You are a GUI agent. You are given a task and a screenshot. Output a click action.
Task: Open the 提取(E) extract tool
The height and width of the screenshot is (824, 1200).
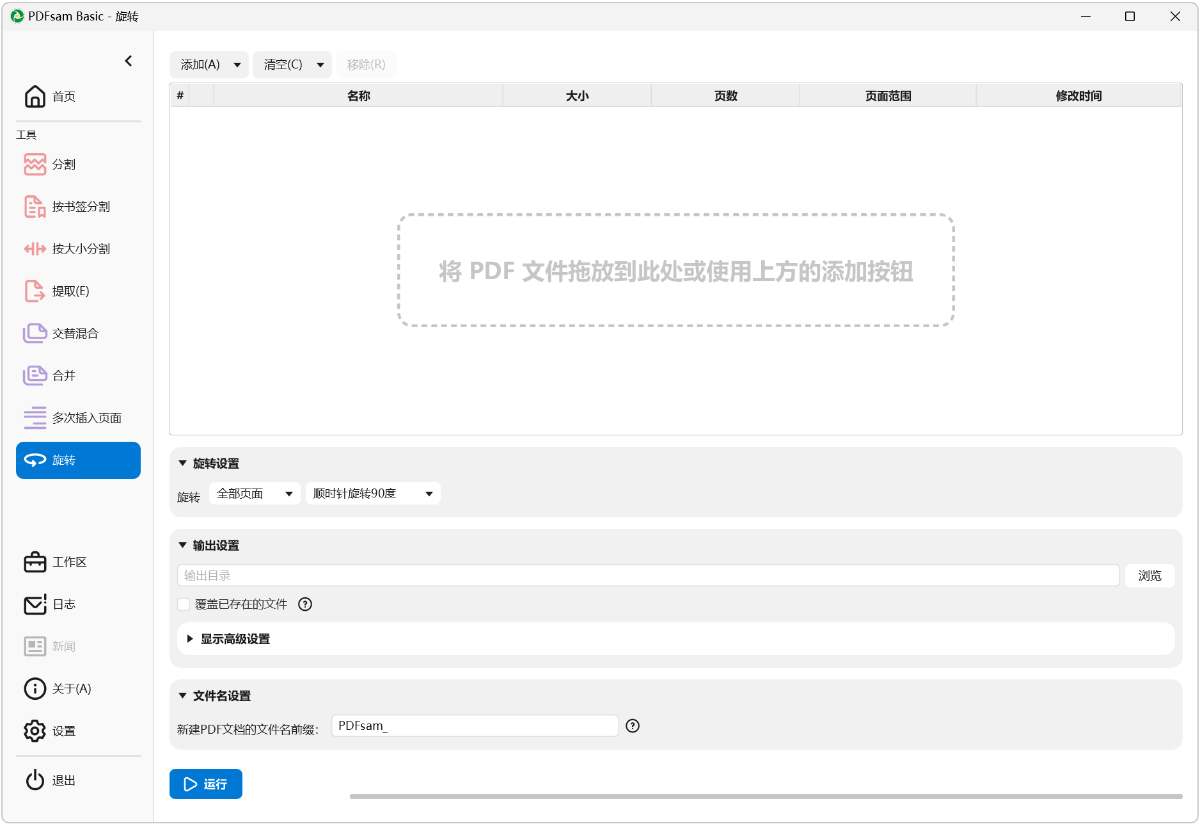tap(78, 291)
